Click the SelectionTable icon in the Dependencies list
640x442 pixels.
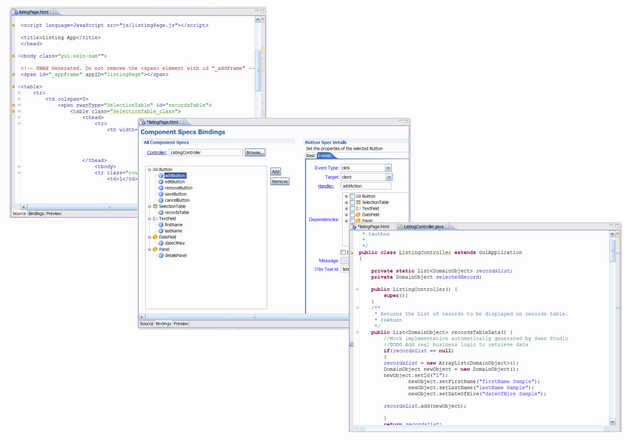(x=358, y=202)
